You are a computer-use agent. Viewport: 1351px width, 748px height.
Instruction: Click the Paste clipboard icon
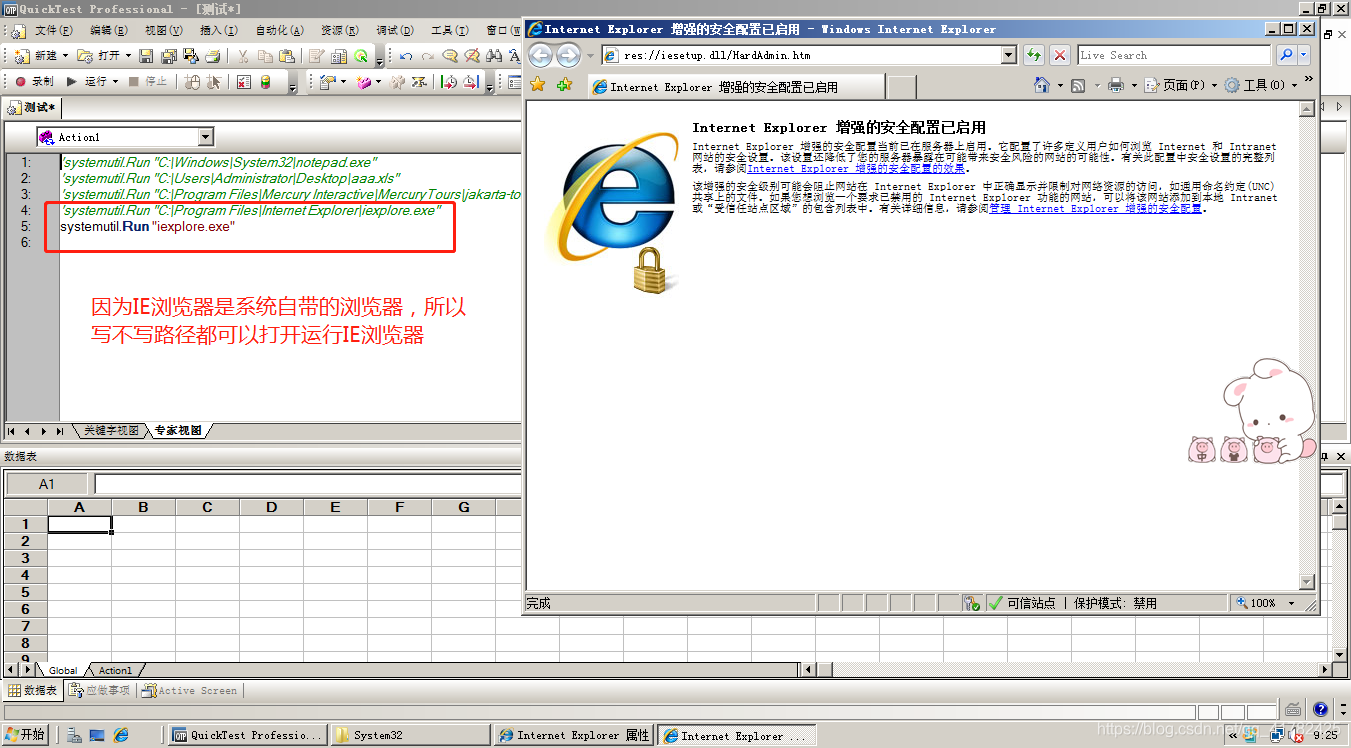click(287, 56)
